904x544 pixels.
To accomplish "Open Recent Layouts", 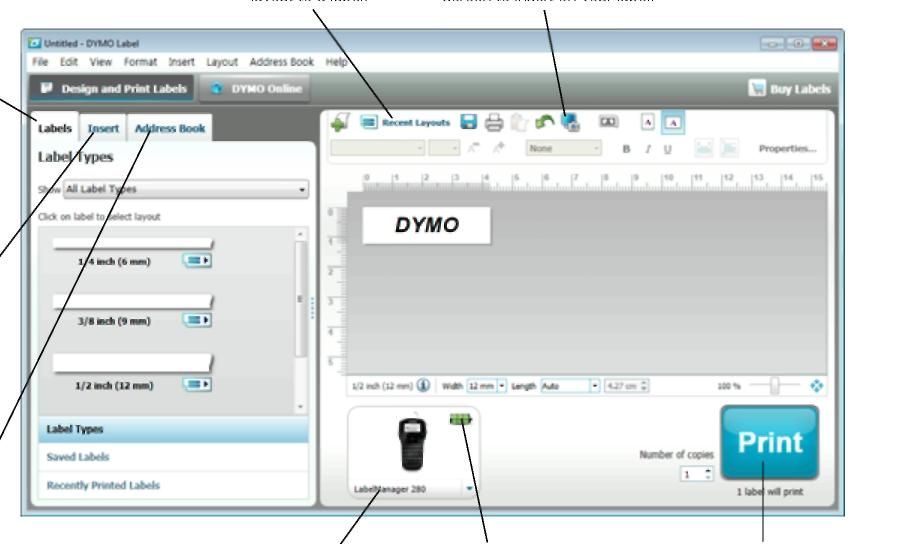I will click(405, 122).
